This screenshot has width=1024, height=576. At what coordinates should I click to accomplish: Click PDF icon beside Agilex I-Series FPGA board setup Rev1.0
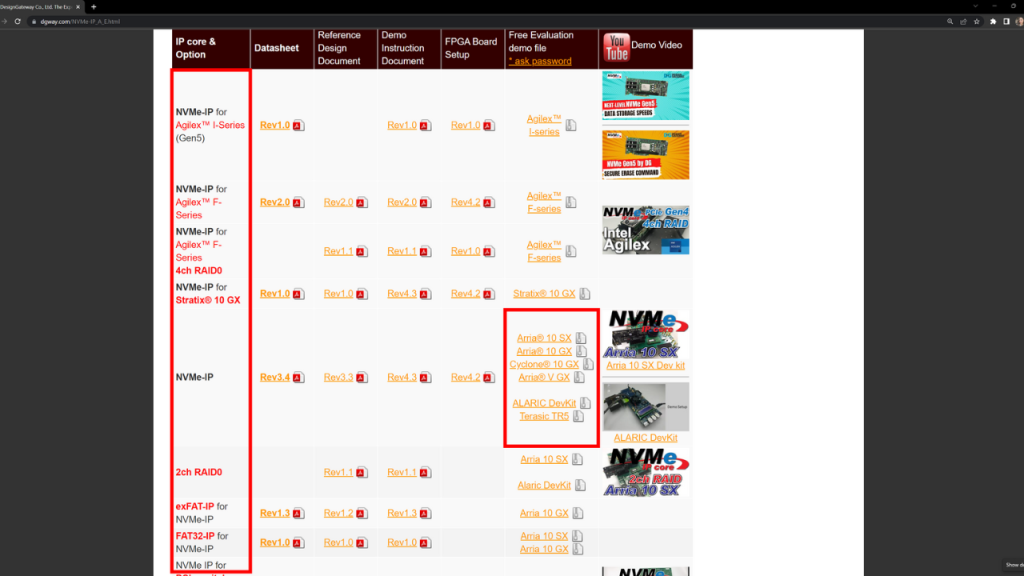[x=489, y=125]
